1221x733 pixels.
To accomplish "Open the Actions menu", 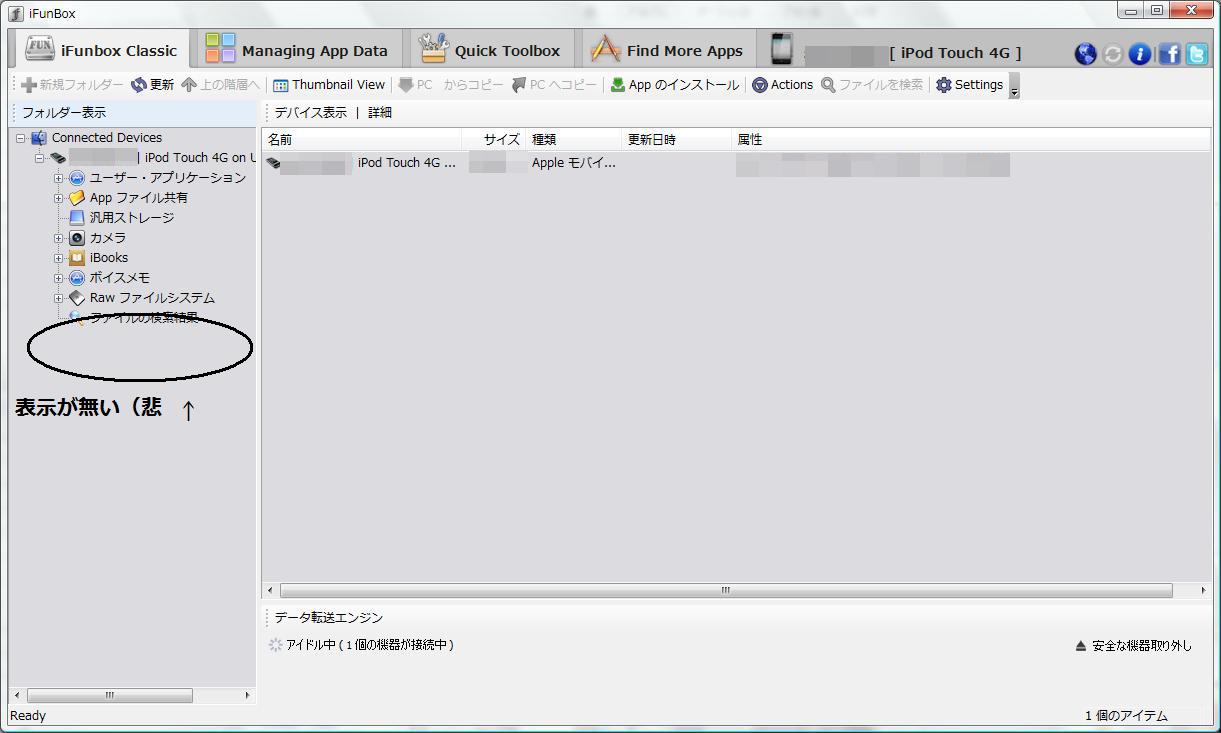I will tap(783, 85).
